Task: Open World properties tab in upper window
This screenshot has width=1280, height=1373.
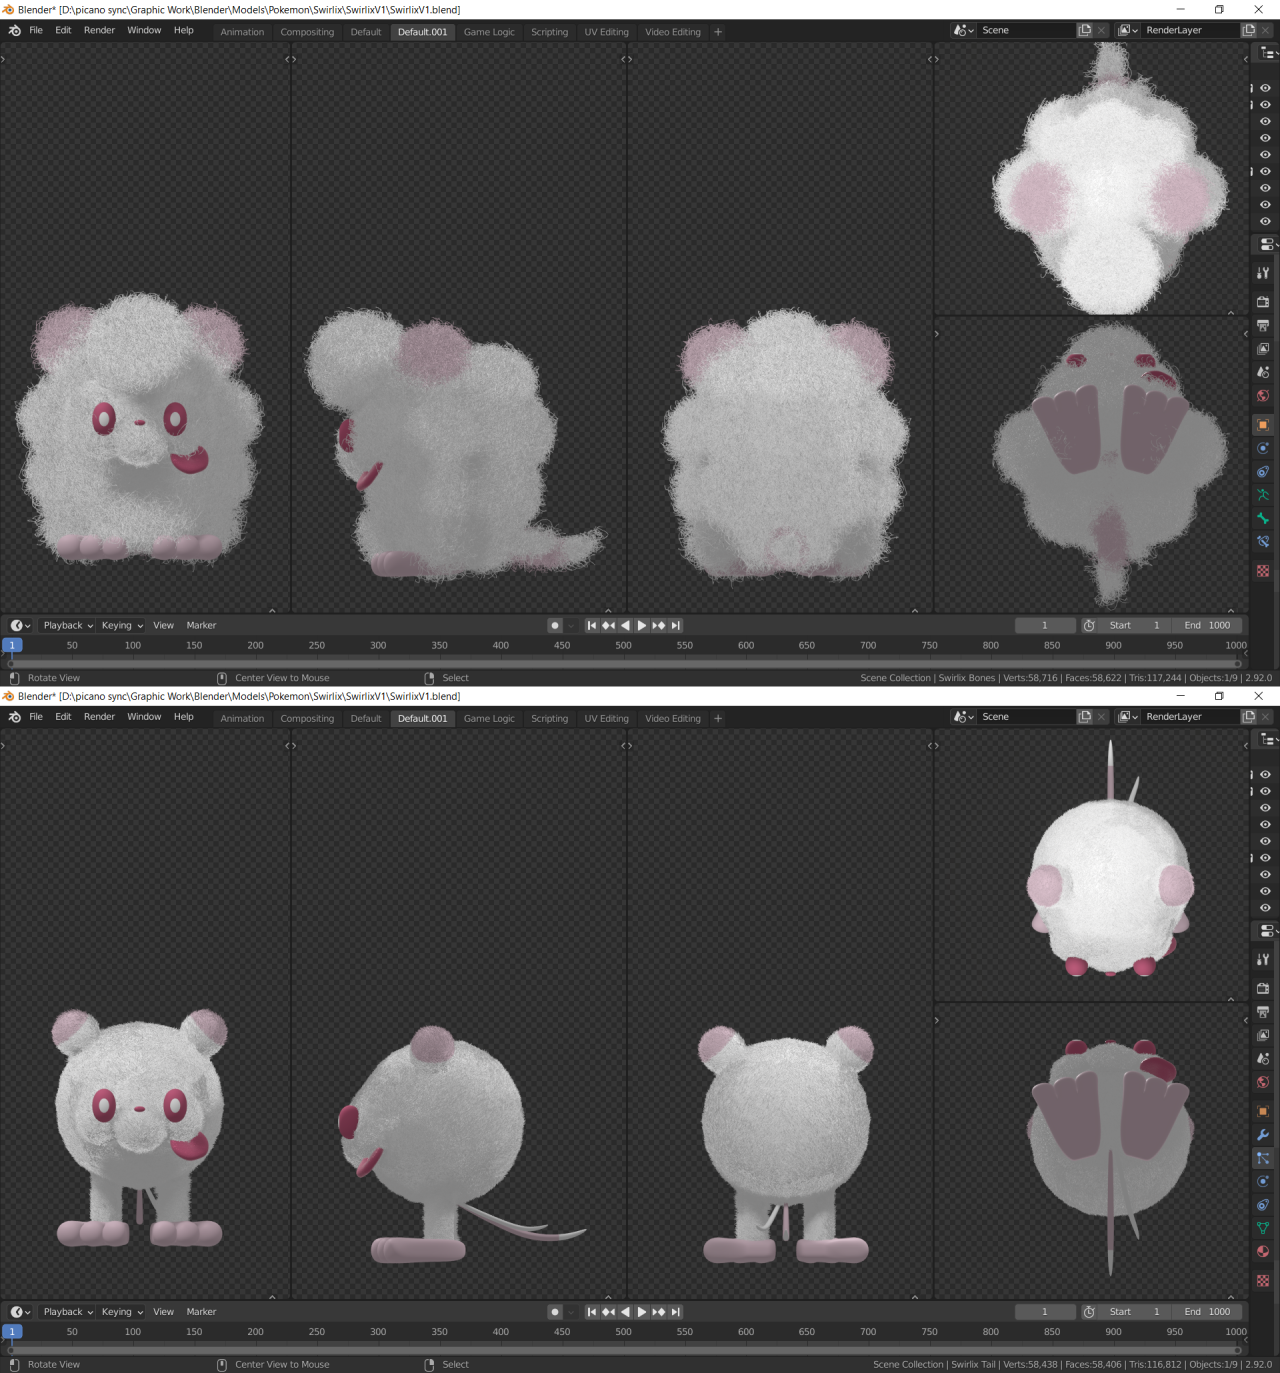Action: click(x=1263, y=396)
